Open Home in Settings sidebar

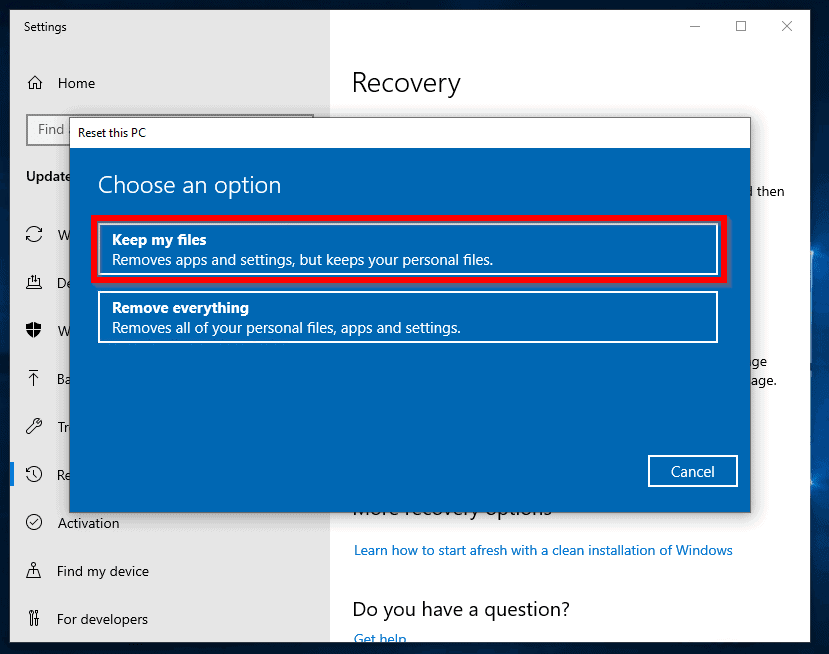tap(76, 83)
